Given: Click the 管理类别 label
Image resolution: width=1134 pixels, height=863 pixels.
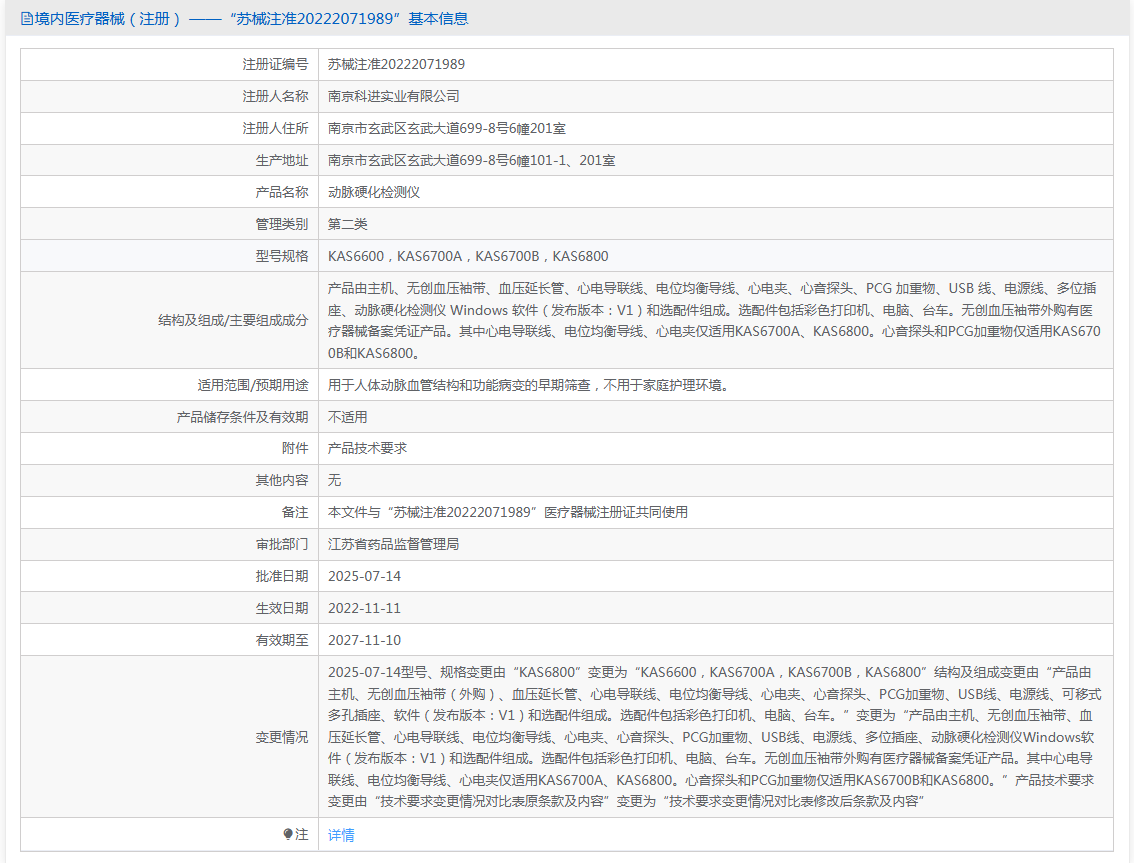Looking at the screenshot, I should pyautogui.click(x=281, y=224).
